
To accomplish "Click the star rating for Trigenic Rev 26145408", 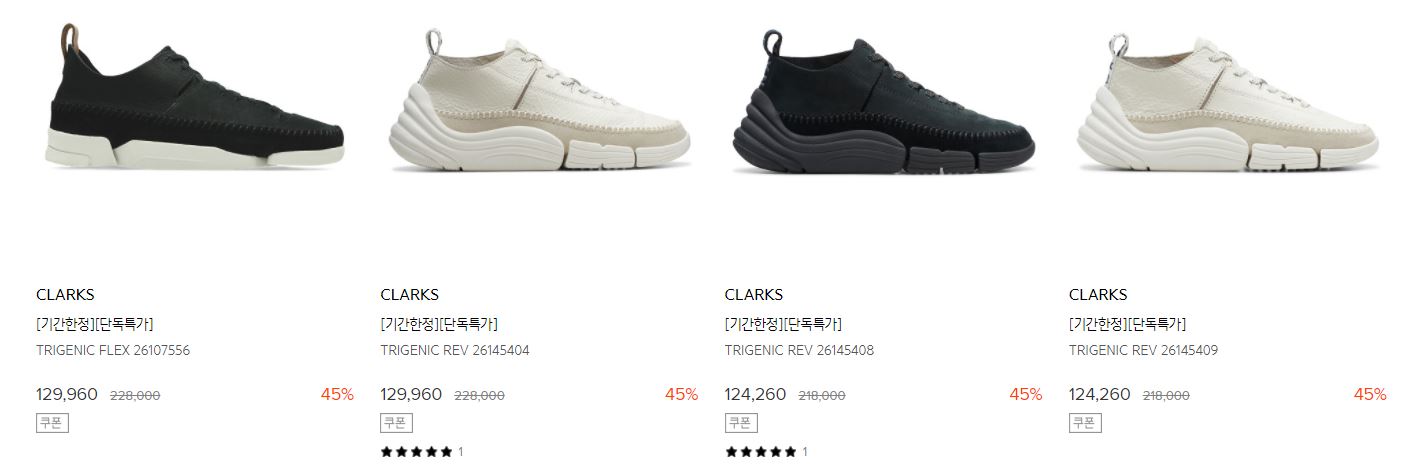I will pyautogui.click(x=761, y=452).
